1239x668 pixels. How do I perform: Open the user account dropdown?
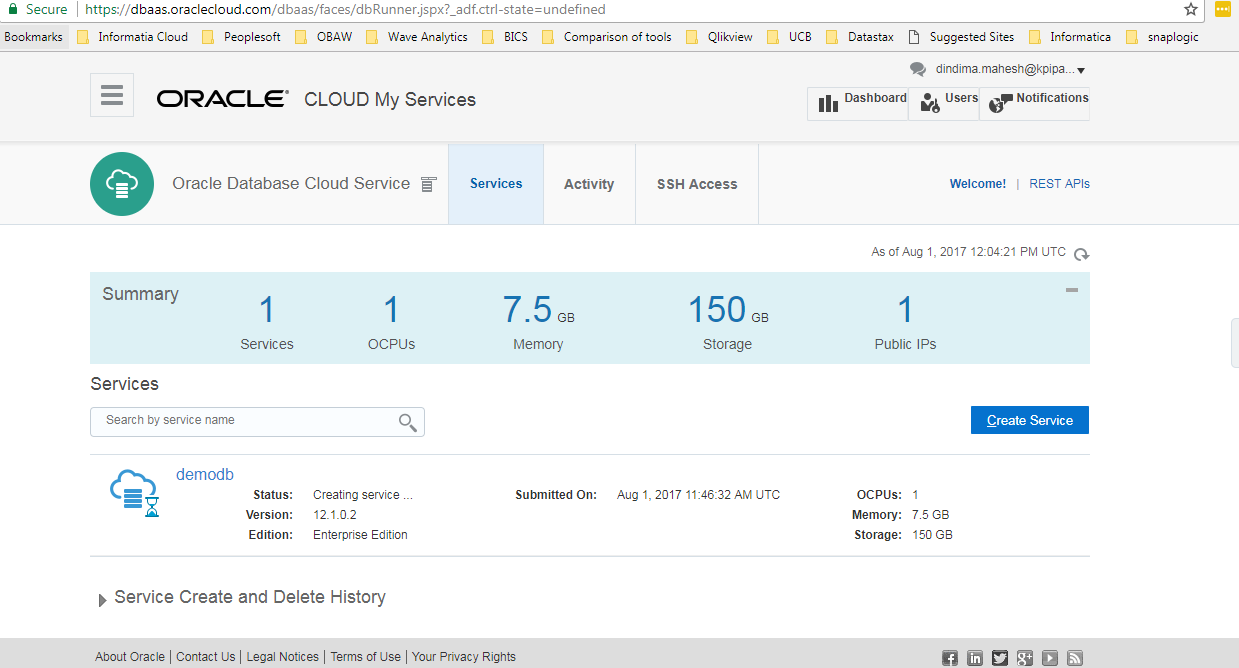(1010, 70)
